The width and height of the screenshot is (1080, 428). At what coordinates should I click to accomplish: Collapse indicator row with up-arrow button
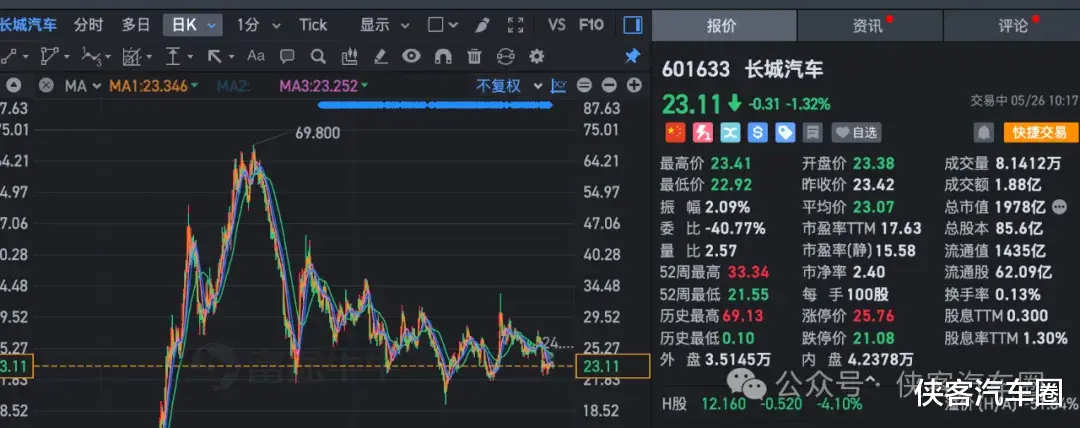pos(13,85)
